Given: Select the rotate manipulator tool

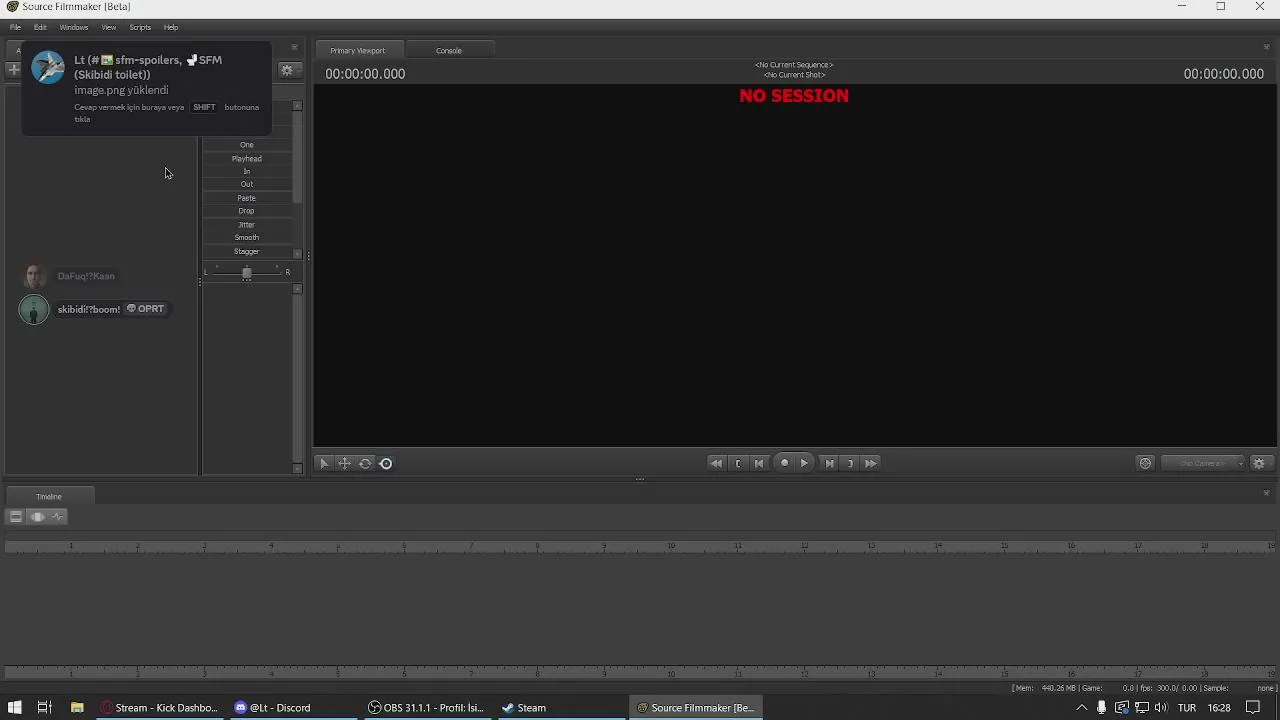Looking at the screenshot, I should tap(365, 463).
